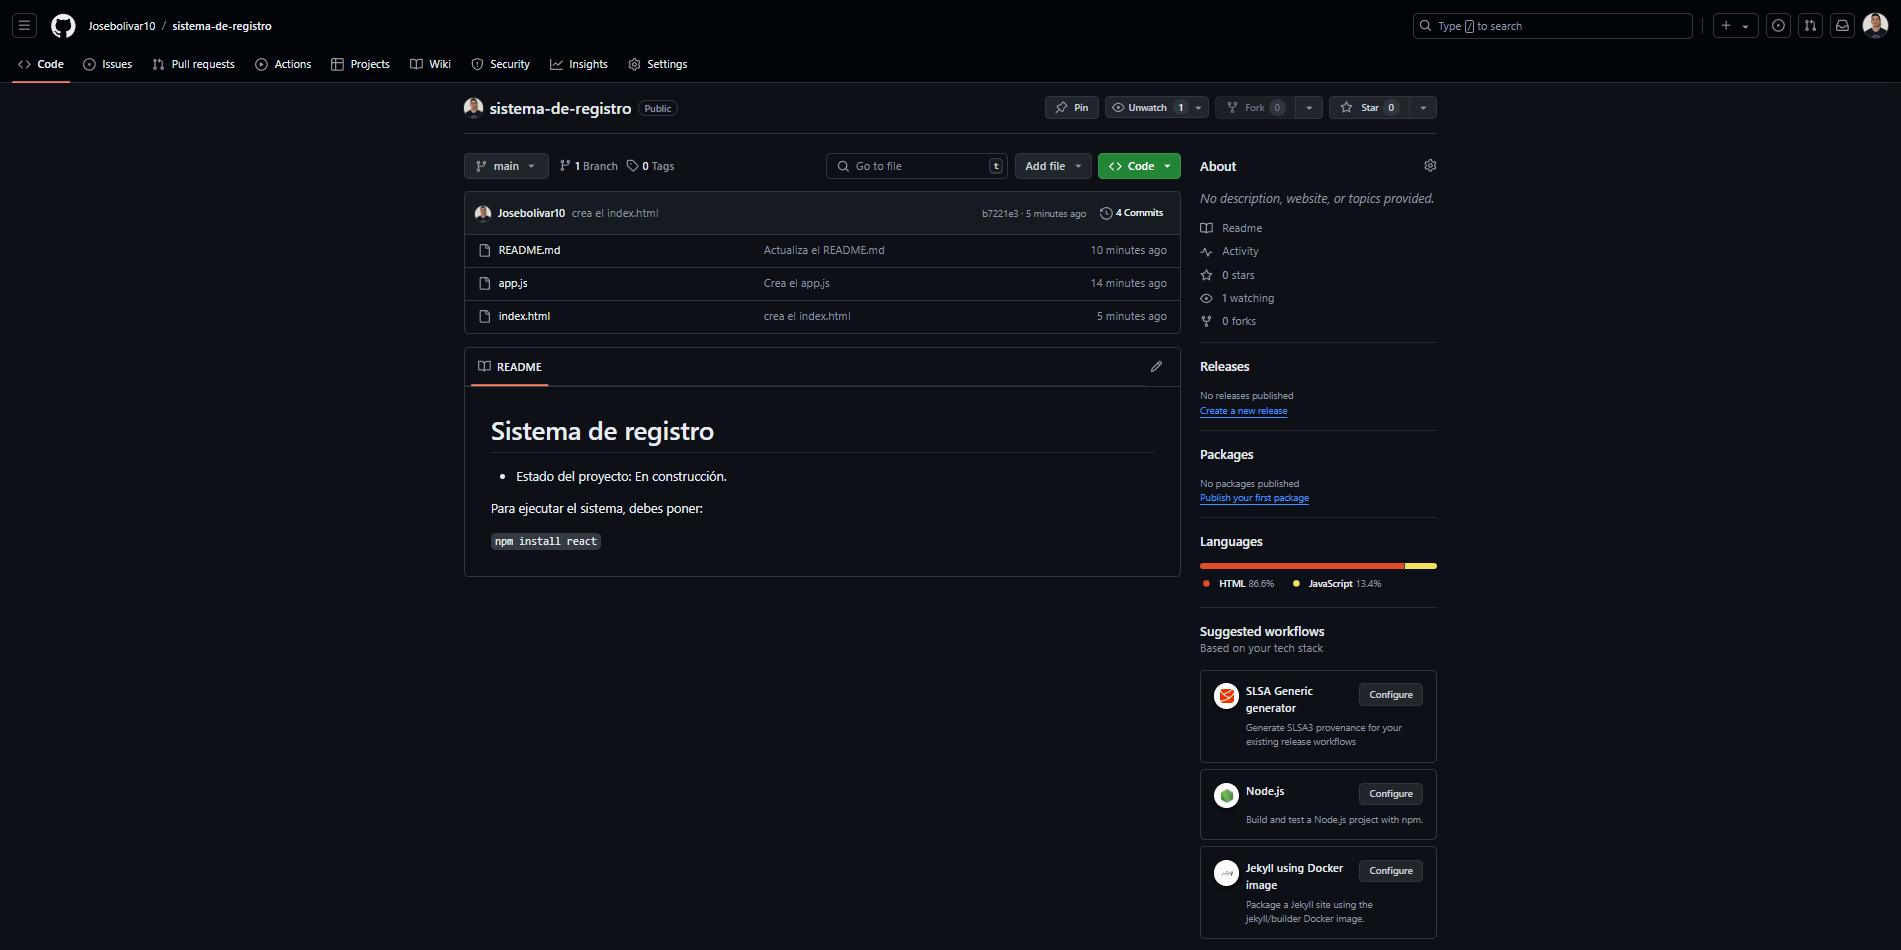Open the HTML 86.6% language link
This screenshot has height=950, width=1901.
[1238, 584]
